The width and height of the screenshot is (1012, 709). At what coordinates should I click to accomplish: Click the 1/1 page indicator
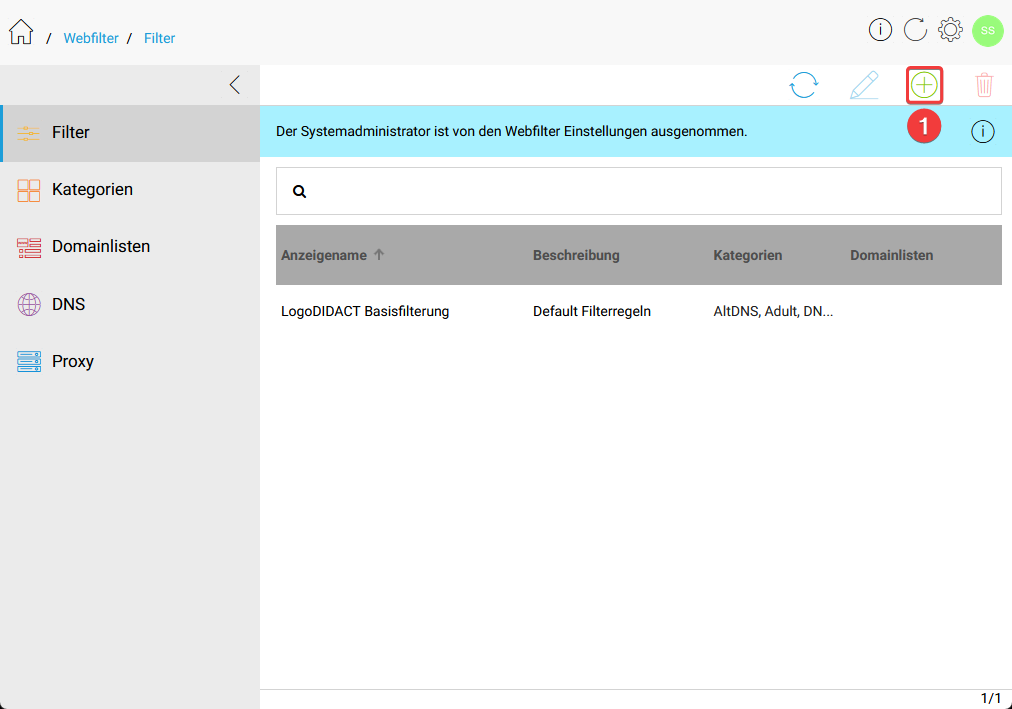[x=991, y=698]
